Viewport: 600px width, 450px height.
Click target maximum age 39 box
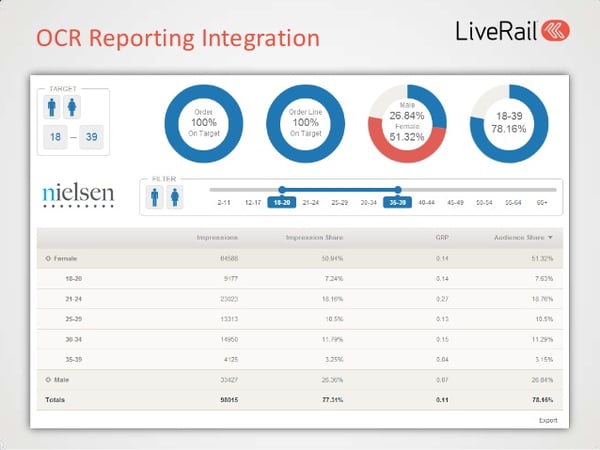(x=91, y=137)
